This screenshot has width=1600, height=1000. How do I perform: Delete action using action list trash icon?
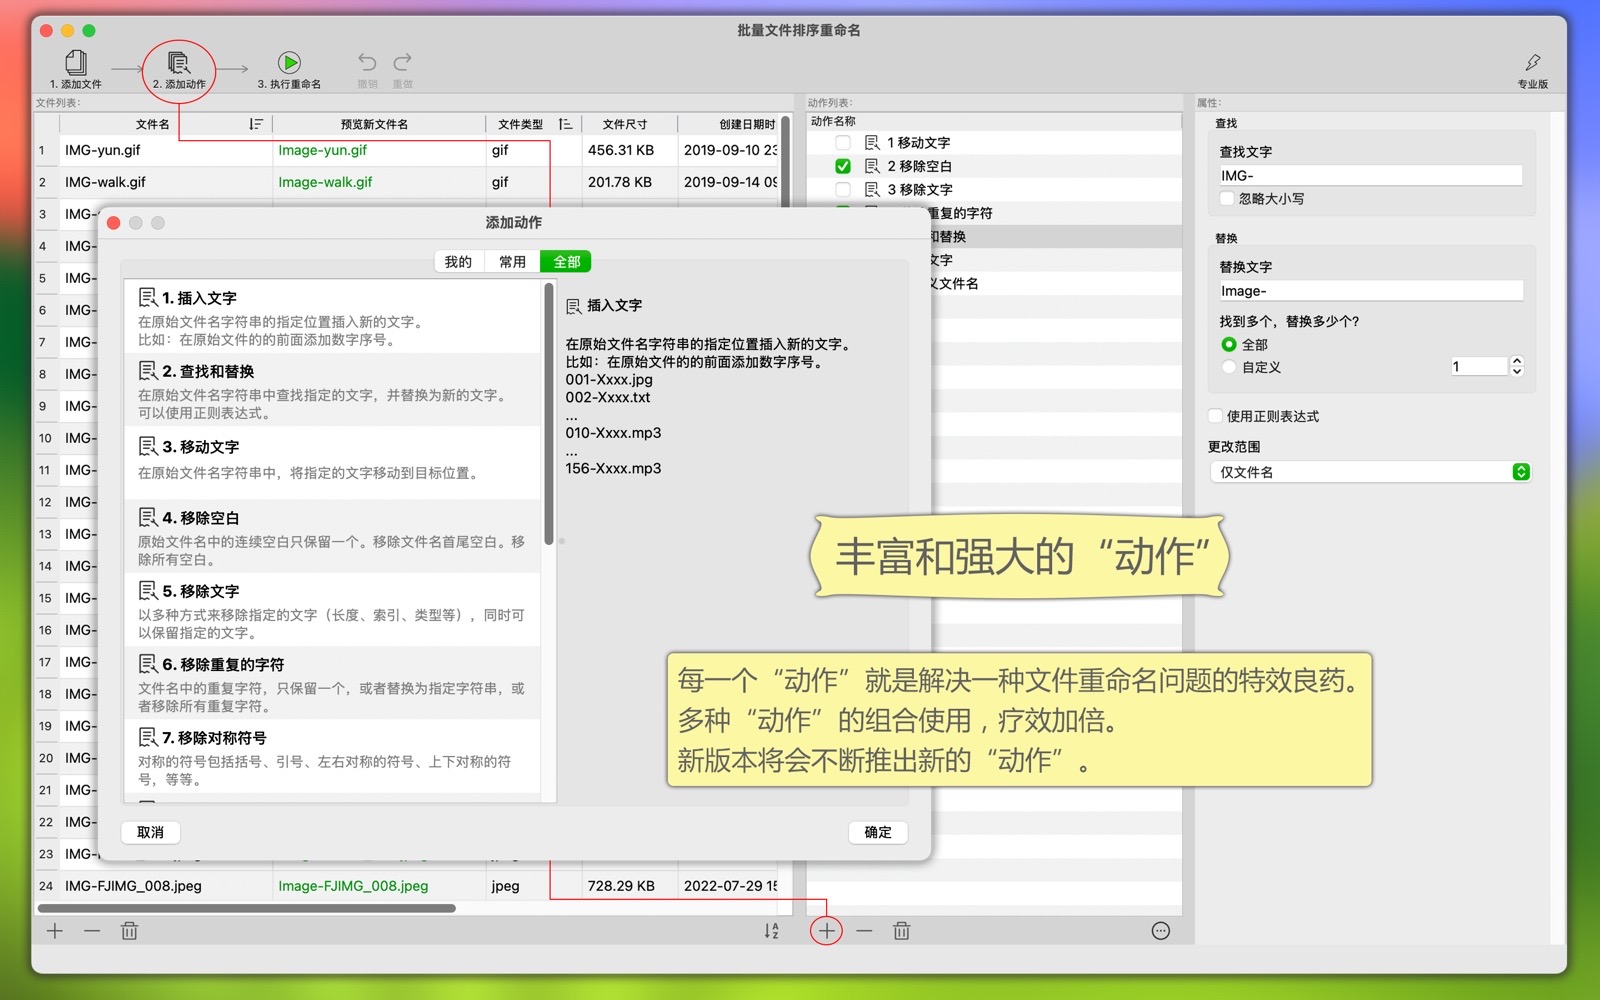[x=901, y=931]
